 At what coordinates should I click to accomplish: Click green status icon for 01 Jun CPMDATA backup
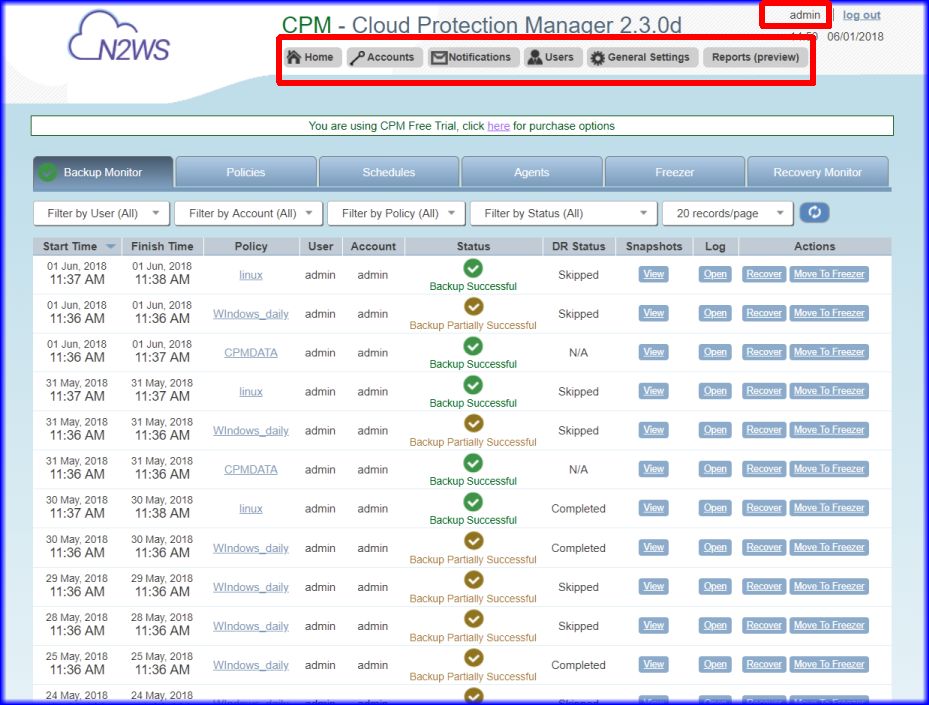point(473,345)
